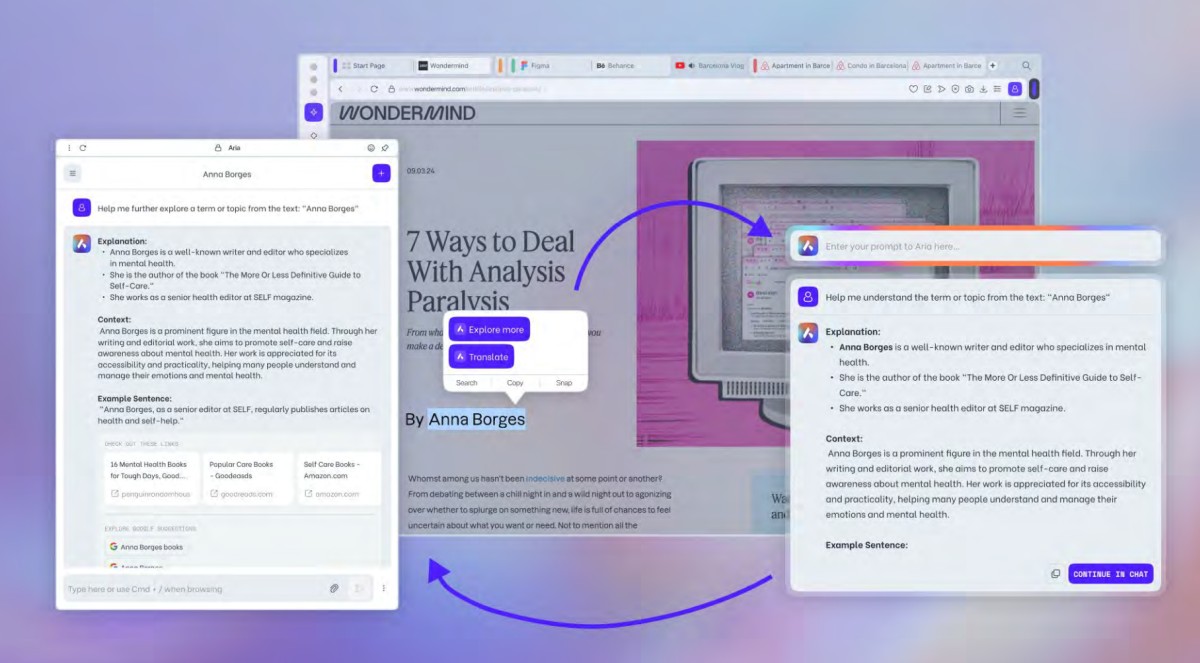Image resolution: width=1200 pixels, height=663 pixels.
Task: Open the more options menu beside chat input
Action: click(383, 589)
